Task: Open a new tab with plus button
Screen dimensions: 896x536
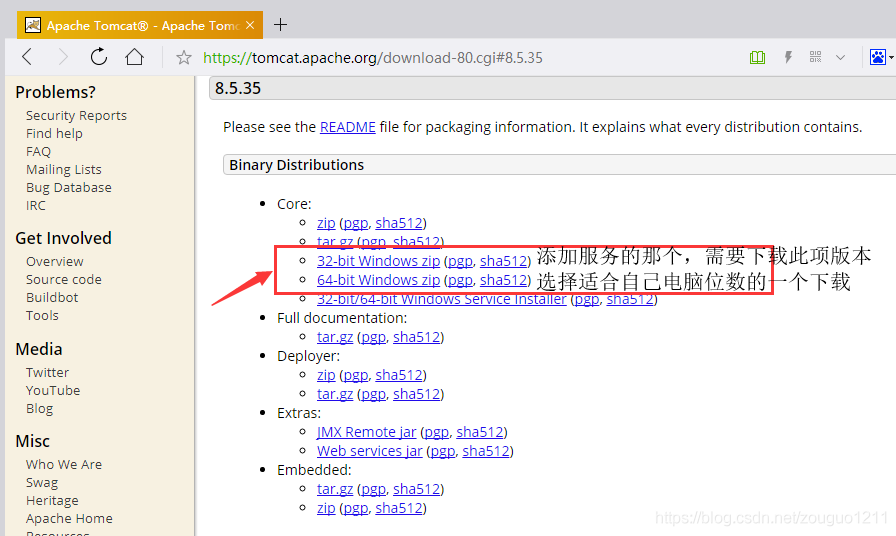Action: click(x=280, y=25)
